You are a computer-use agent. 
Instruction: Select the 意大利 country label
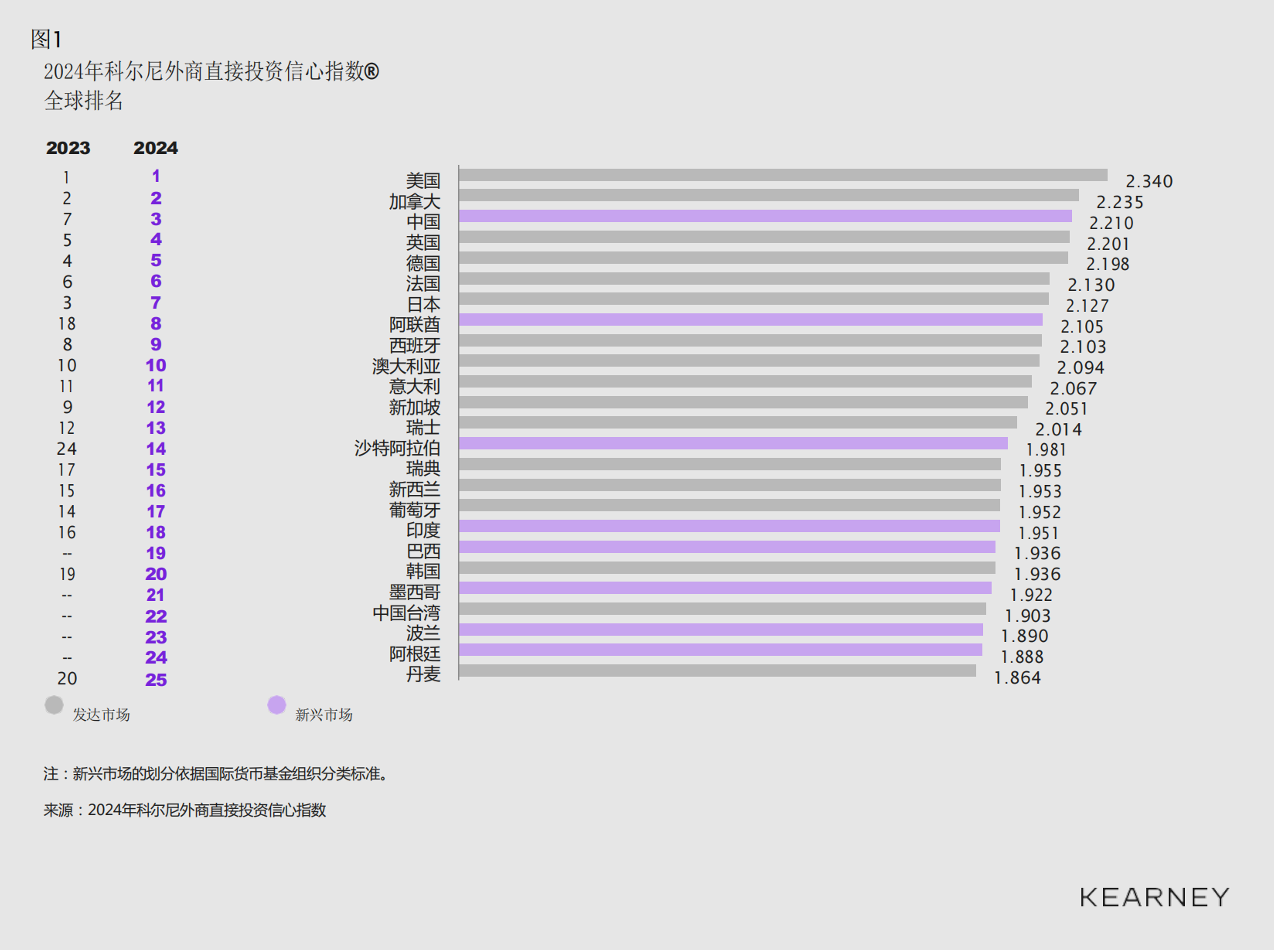point(415,386)
